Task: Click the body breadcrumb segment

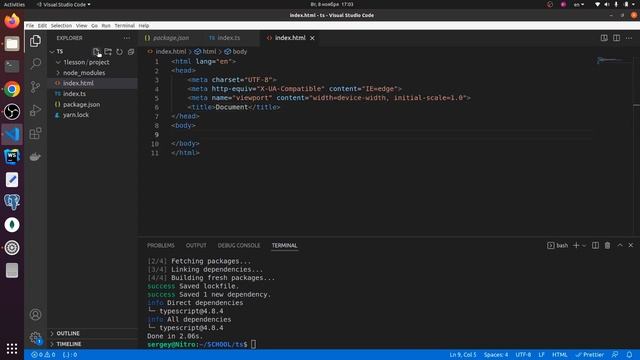Action: pyautogui.click(x=236, y=52)
